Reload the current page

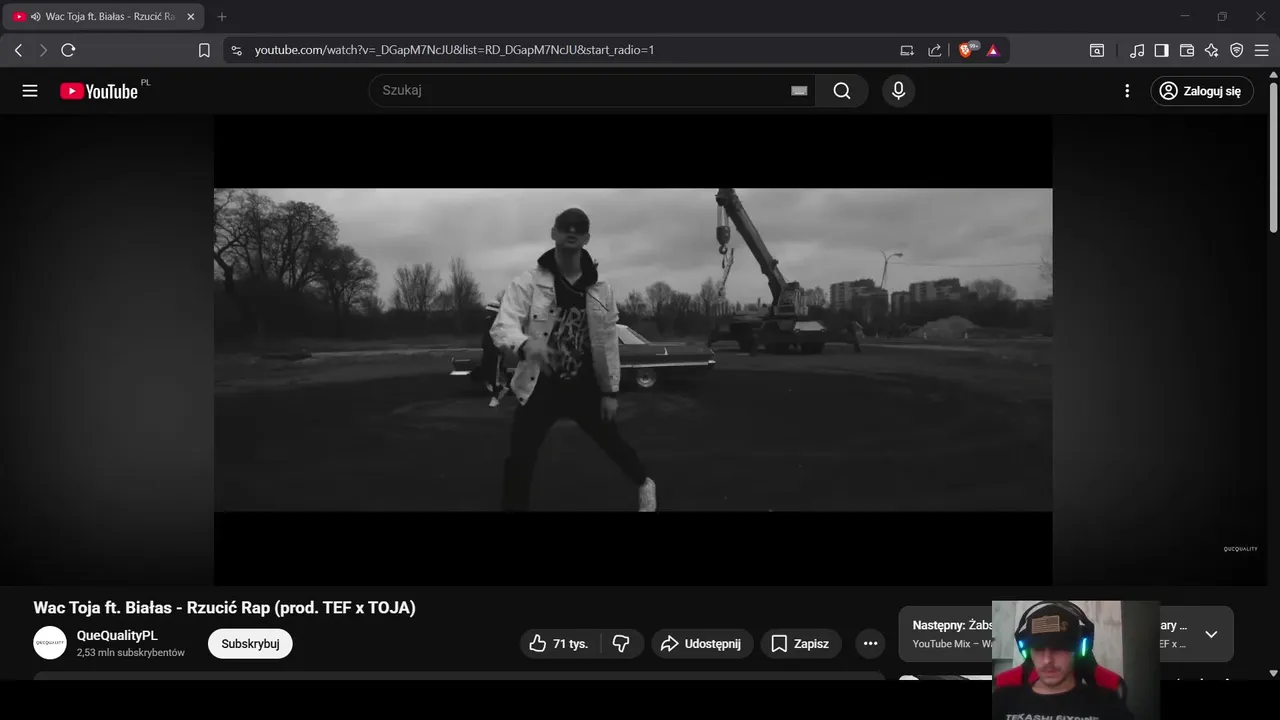(68, 50)
